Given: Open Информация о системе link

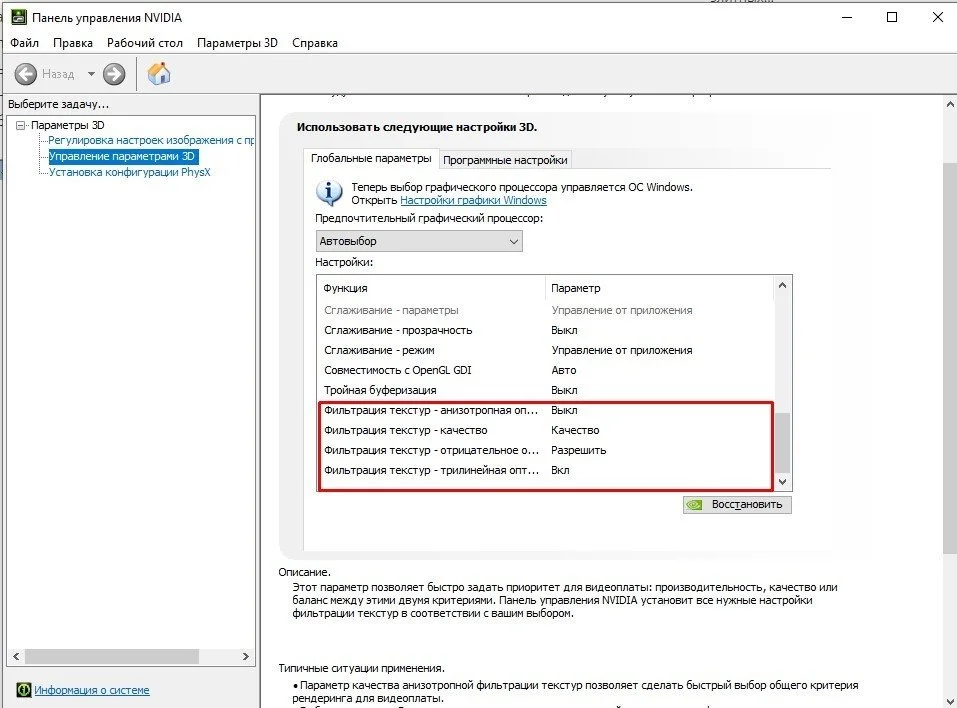Looking at the screenshot, I should pos(92,690).
